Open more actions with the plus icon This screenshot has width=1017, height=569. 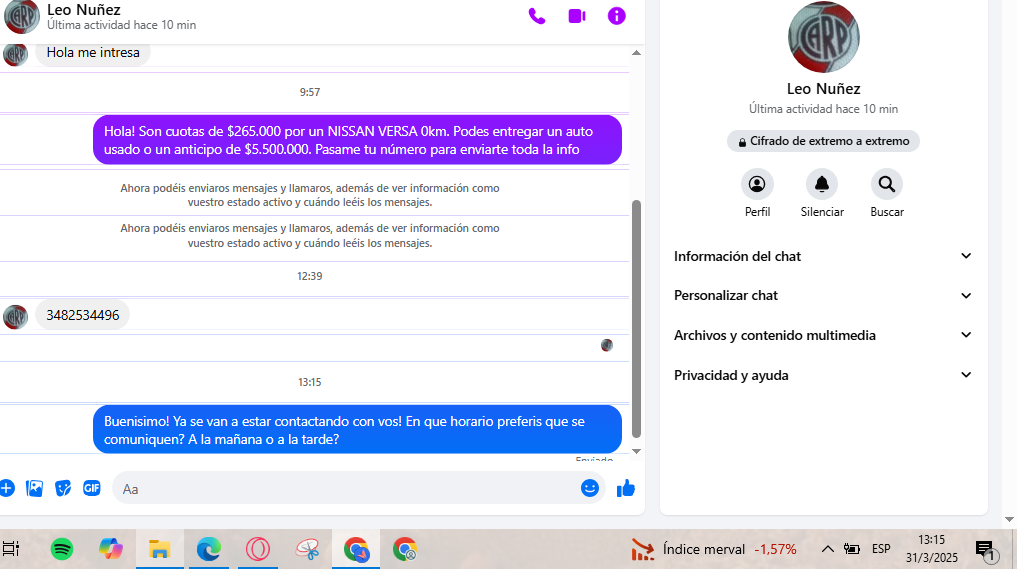click(x=6, y=488)
